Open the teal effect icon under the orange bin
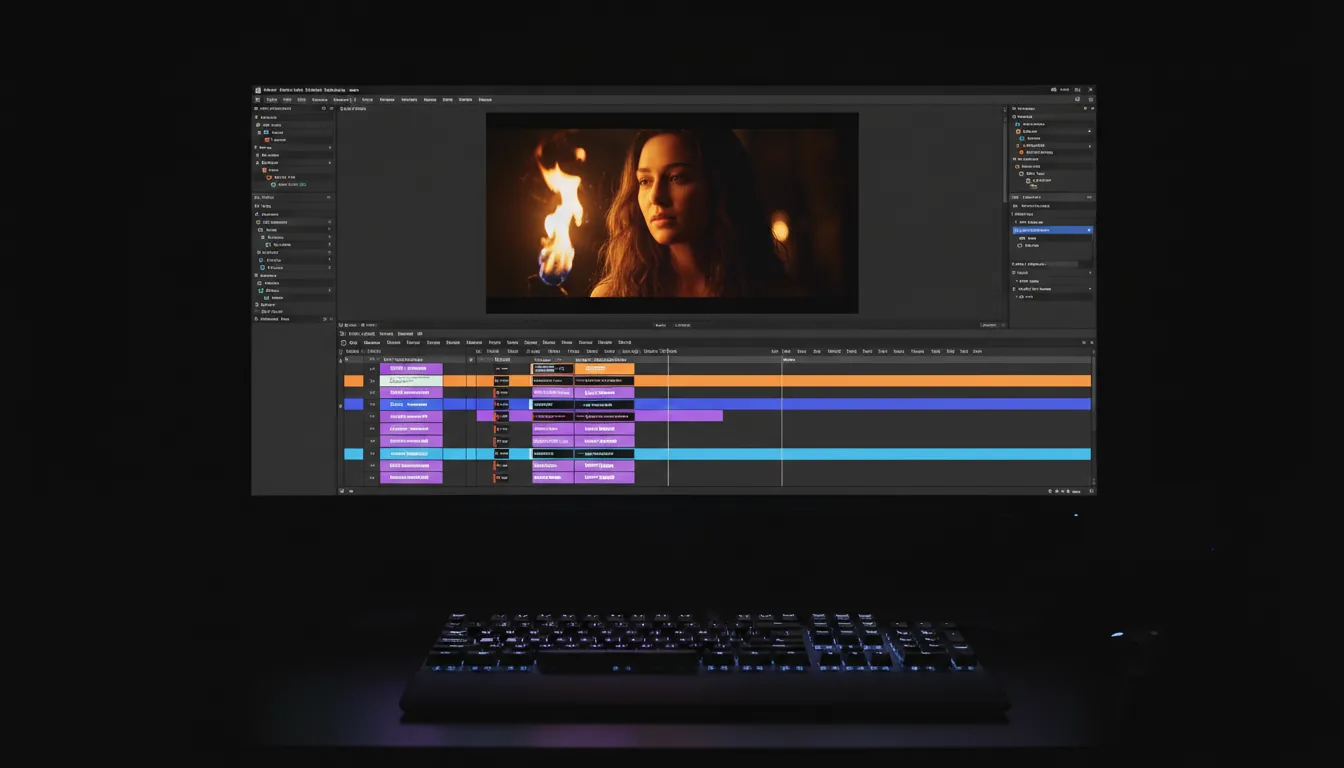1344x768 pixels. tap(274, 184)
